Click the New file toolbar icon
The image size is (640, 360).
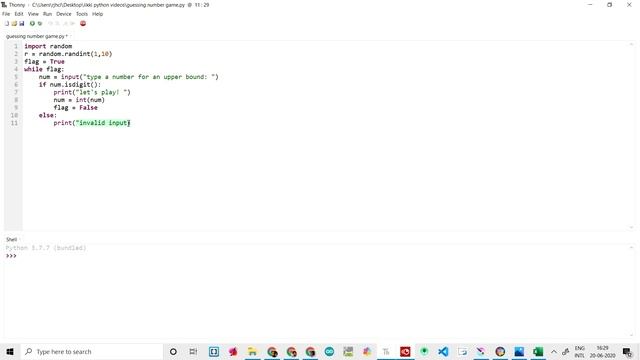pyautogui.click(x=7, y=23)
